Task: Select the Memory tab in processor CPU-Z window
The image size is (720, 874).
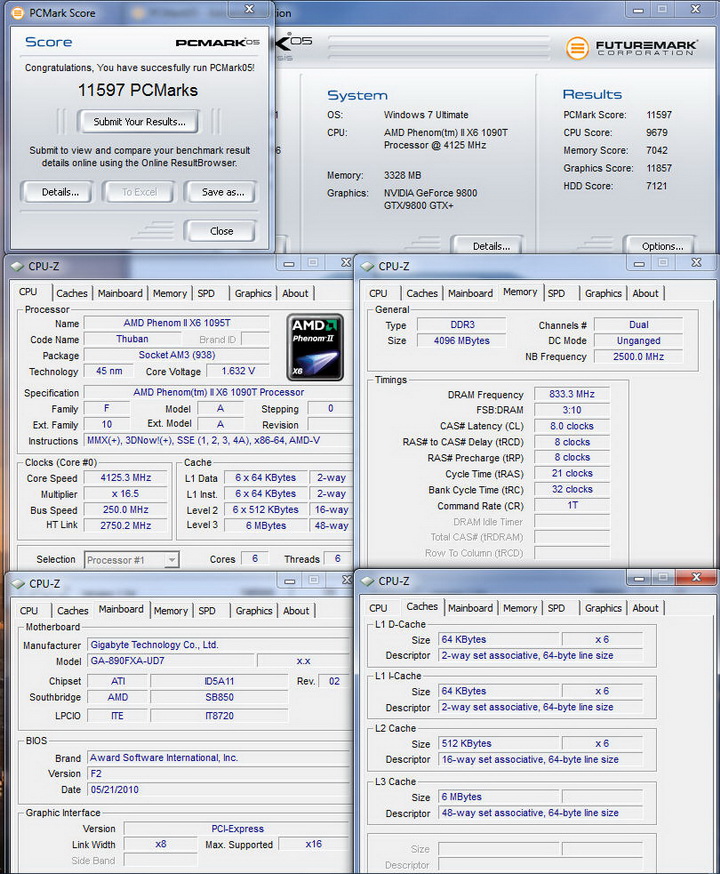Action: pos(169,293)
